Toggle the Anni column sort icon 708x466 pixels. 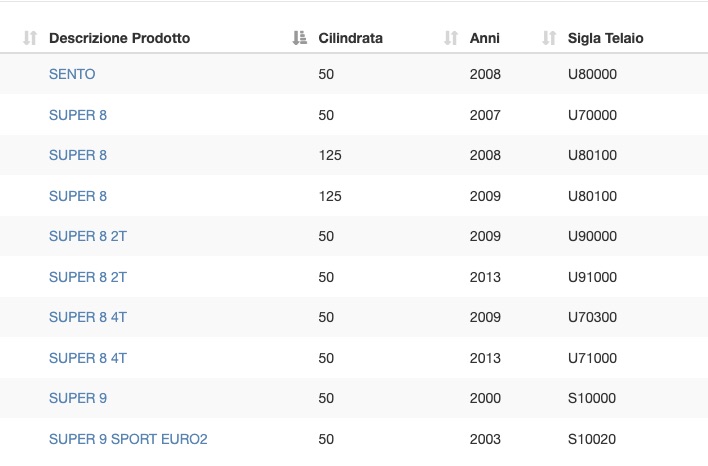451,38
